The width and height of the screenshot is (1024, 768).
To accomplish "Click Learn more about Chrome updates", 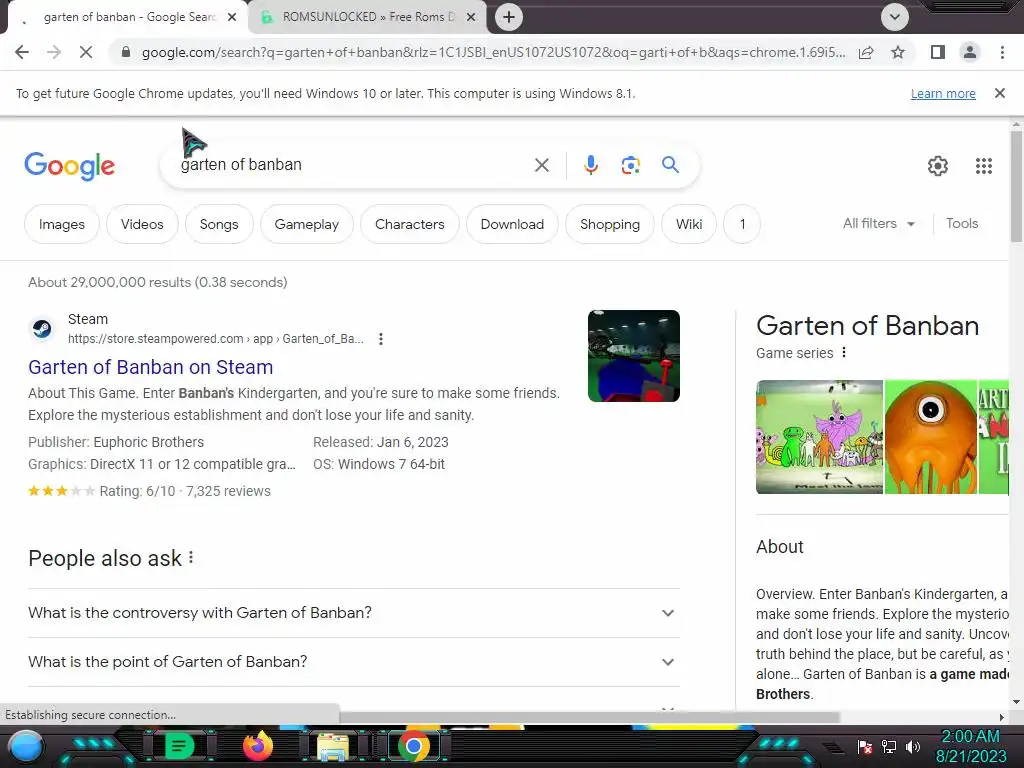I will coord(943,93).
